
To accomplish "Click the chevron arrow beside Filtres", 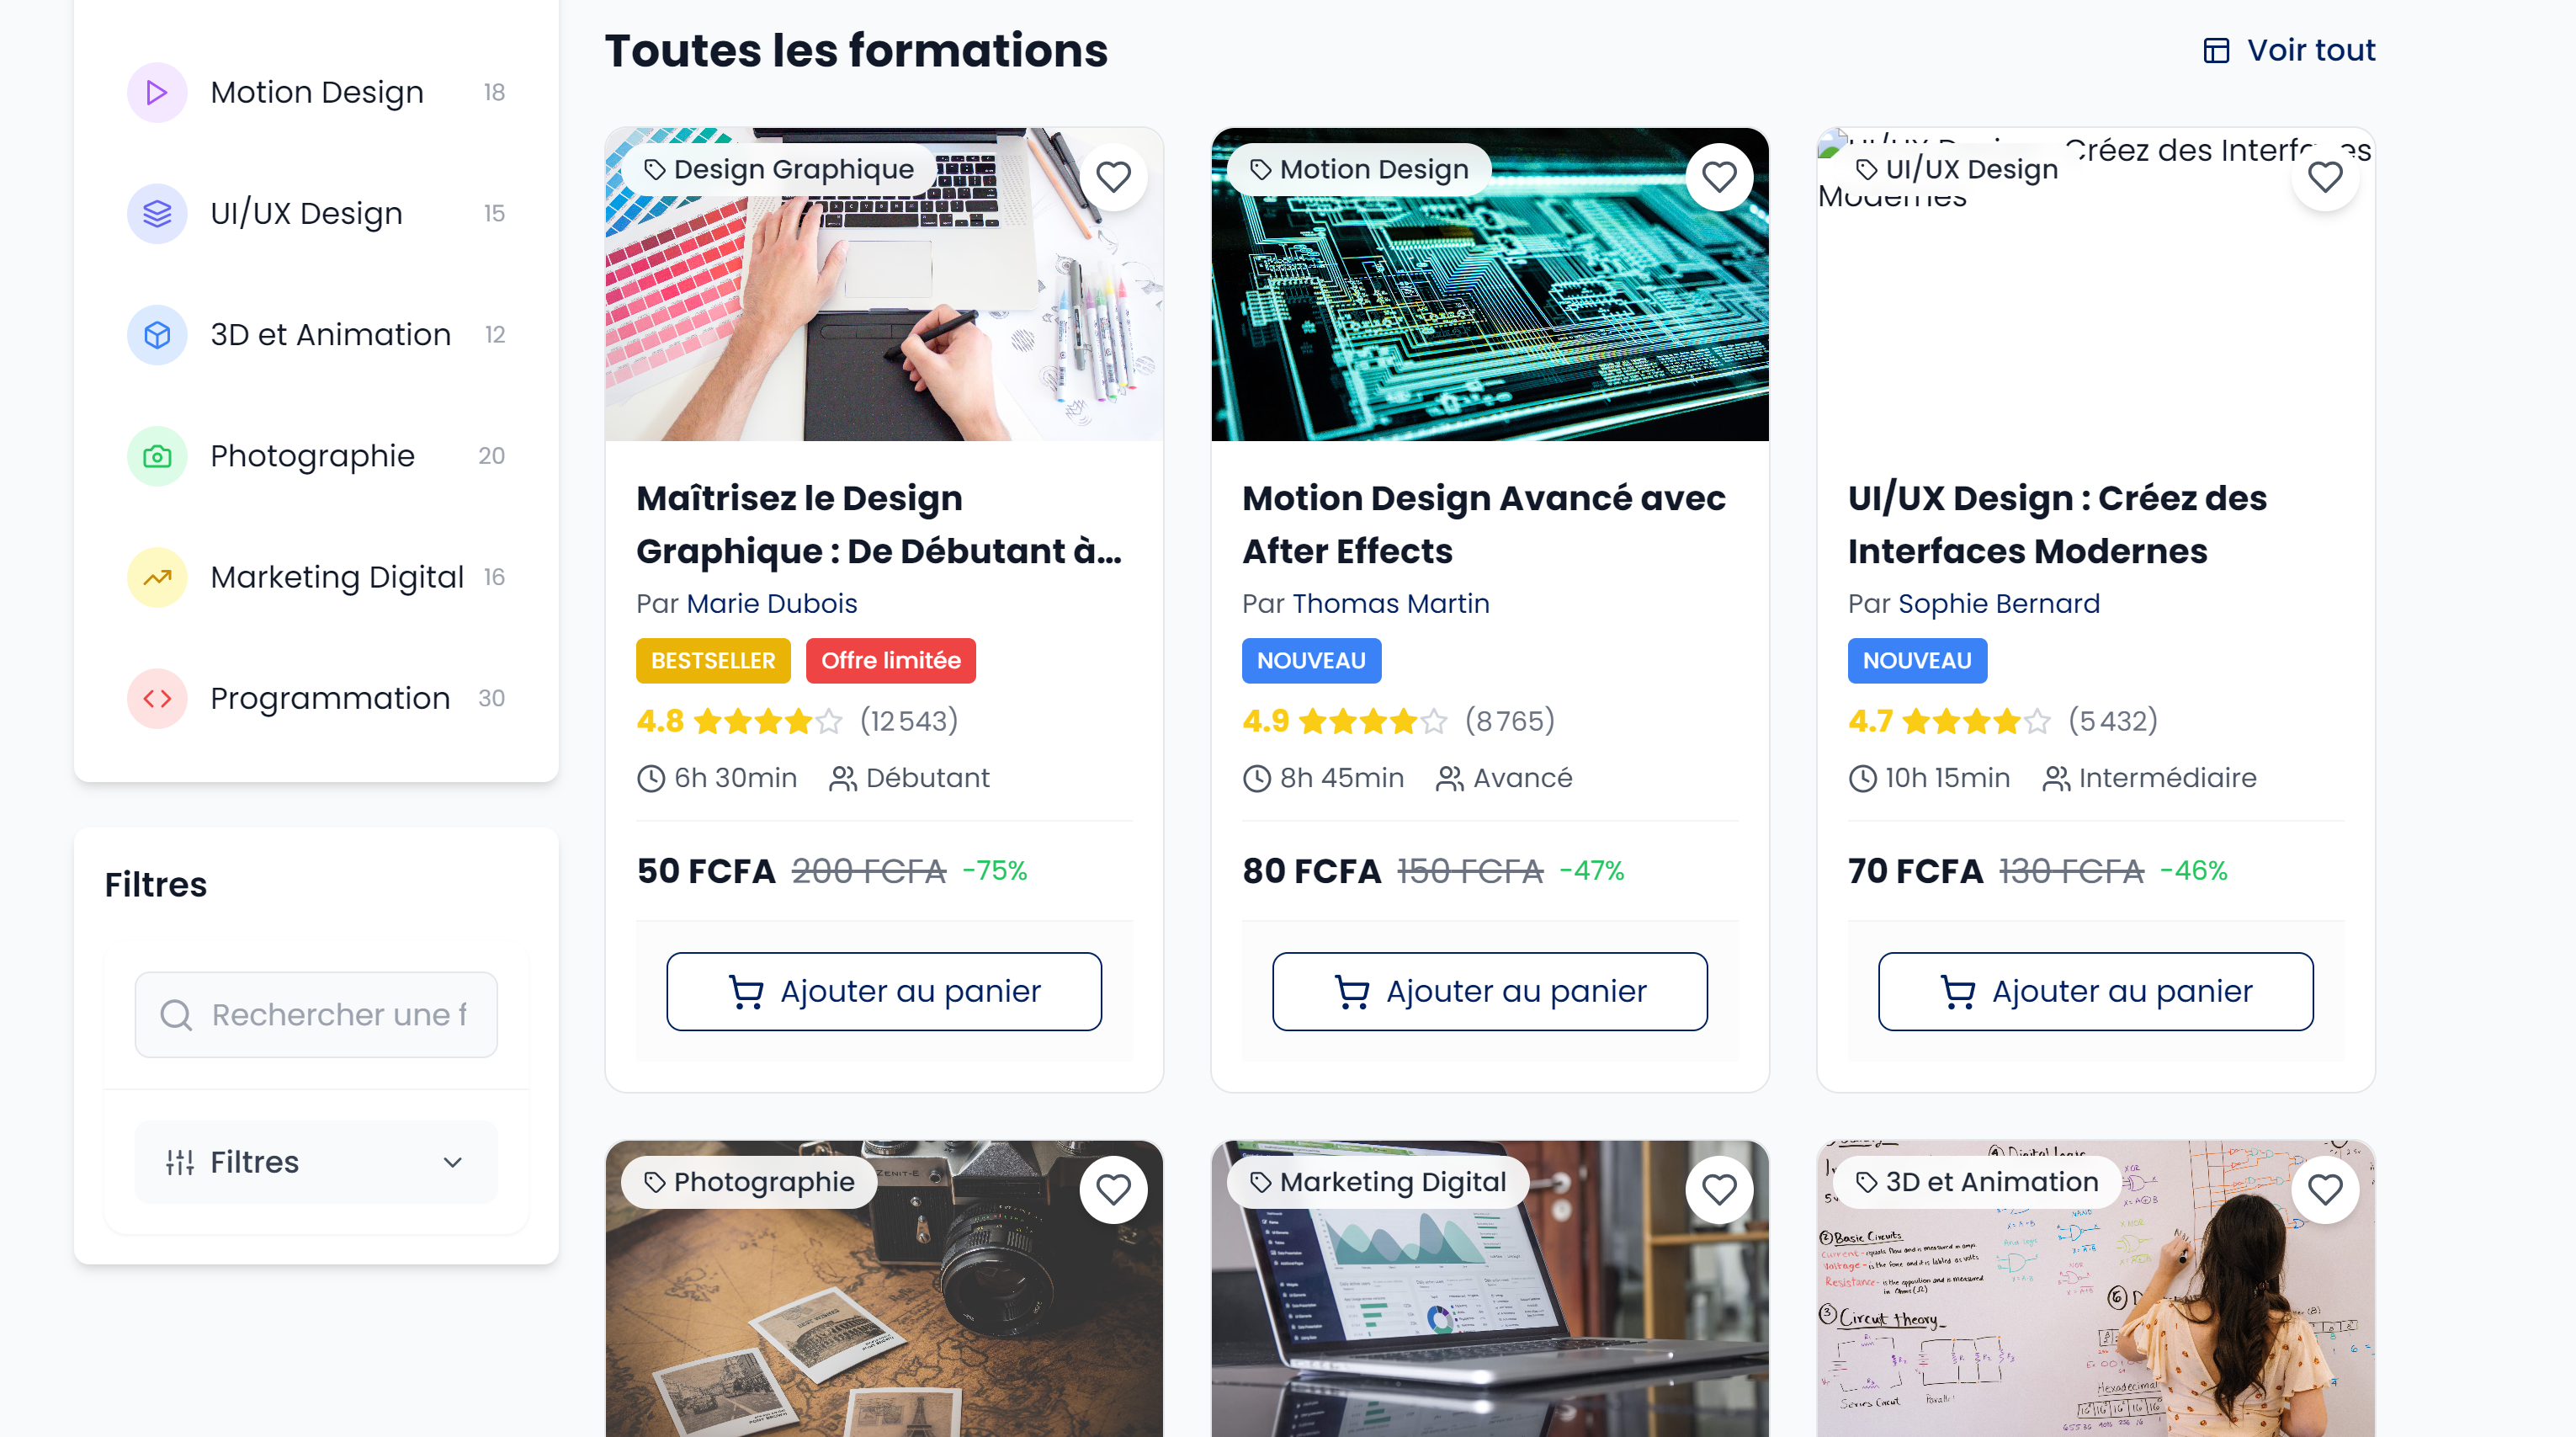I will pos(453,1162).
